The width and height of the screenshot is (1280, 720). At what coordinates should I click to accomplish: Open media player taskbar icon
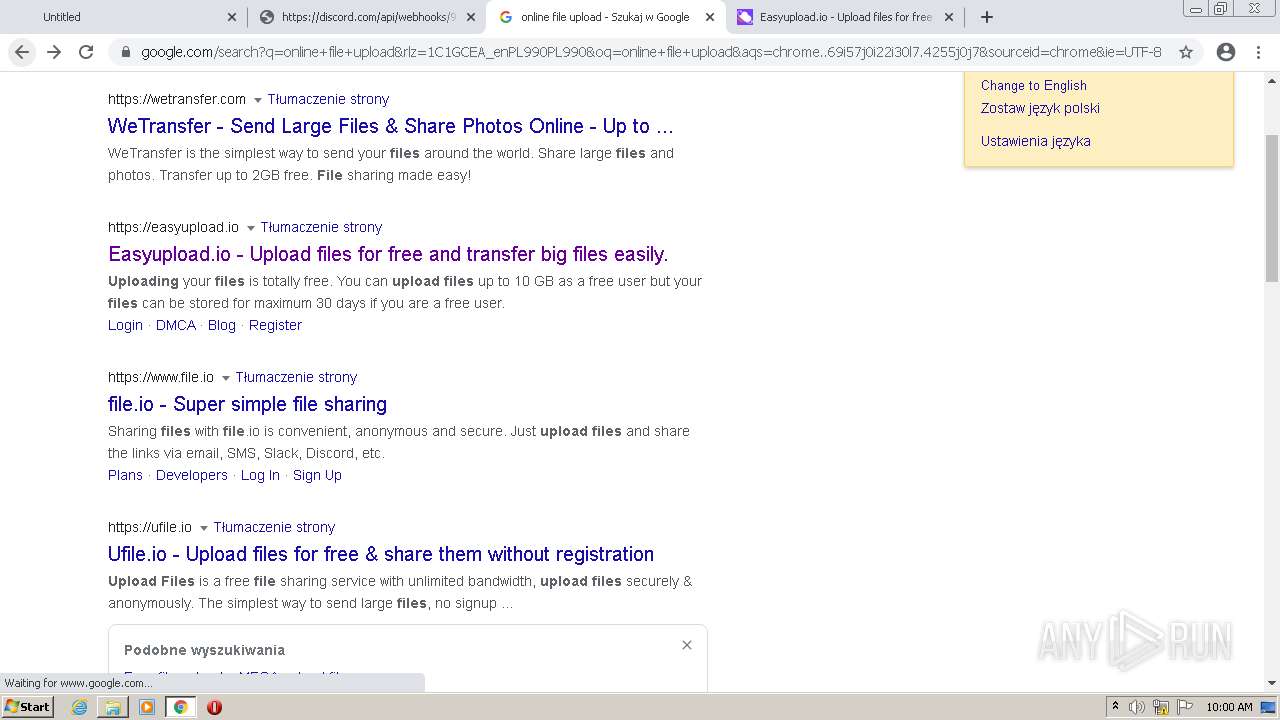point(147,707)
